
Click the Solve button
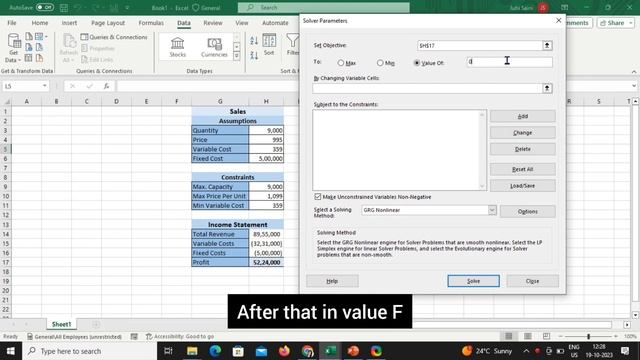(473, 281)
